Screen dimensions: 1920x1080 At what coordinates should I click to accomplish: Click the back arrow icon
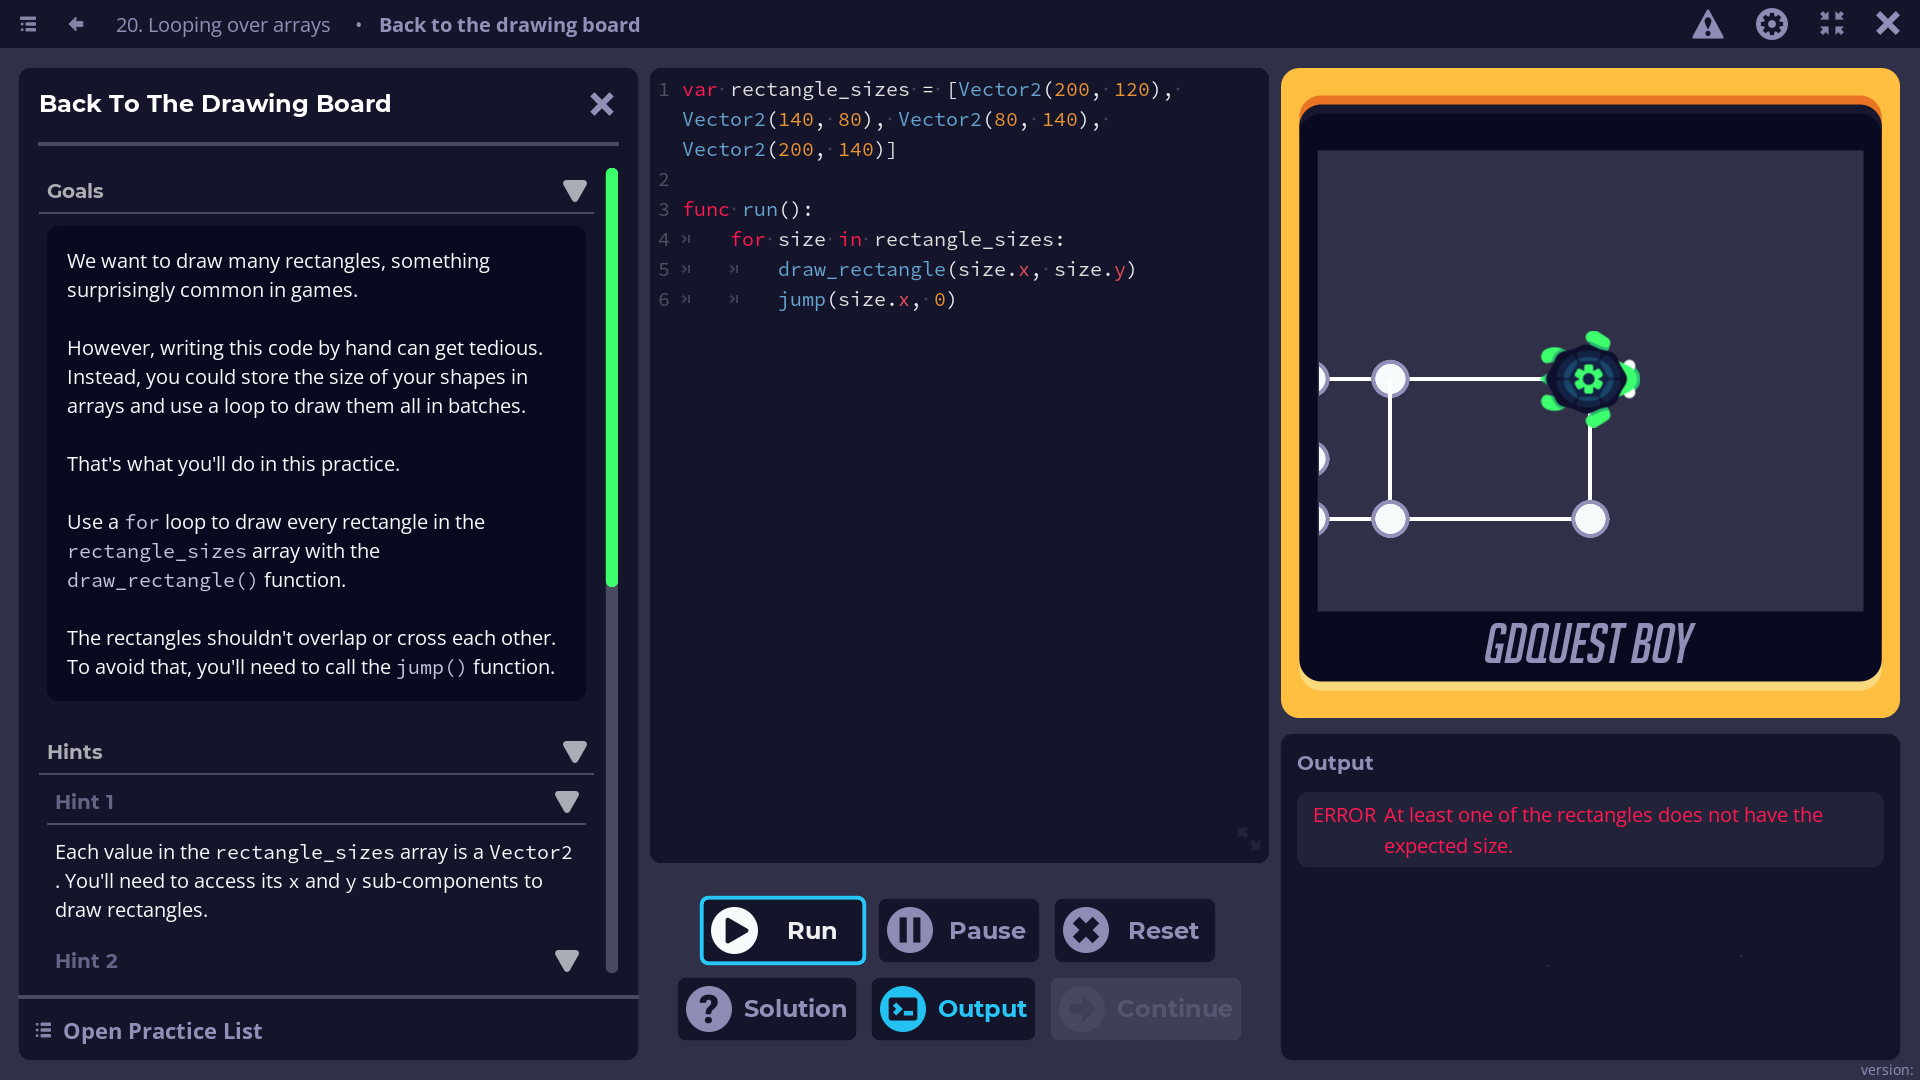[x=76, y=24]
